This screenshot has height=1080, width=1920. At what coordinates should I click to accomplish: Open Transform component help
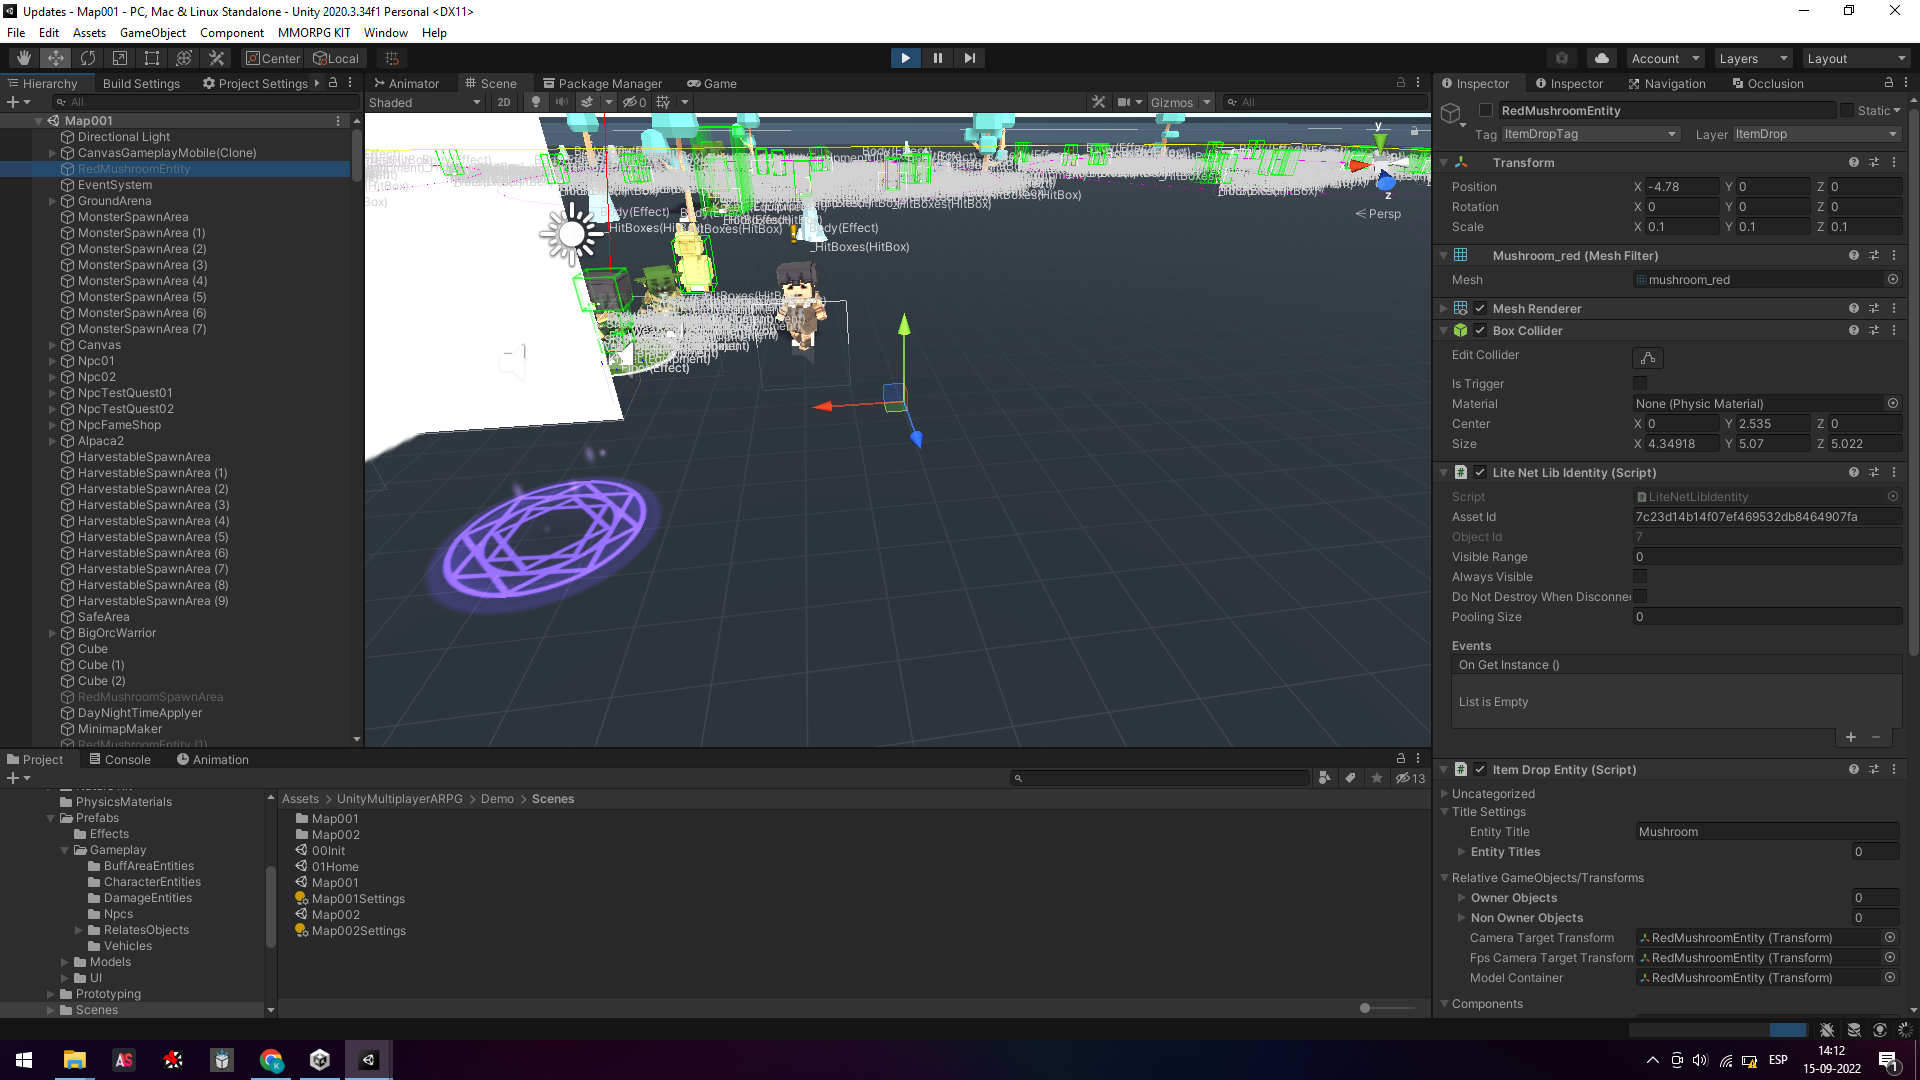coord(1854,162)
